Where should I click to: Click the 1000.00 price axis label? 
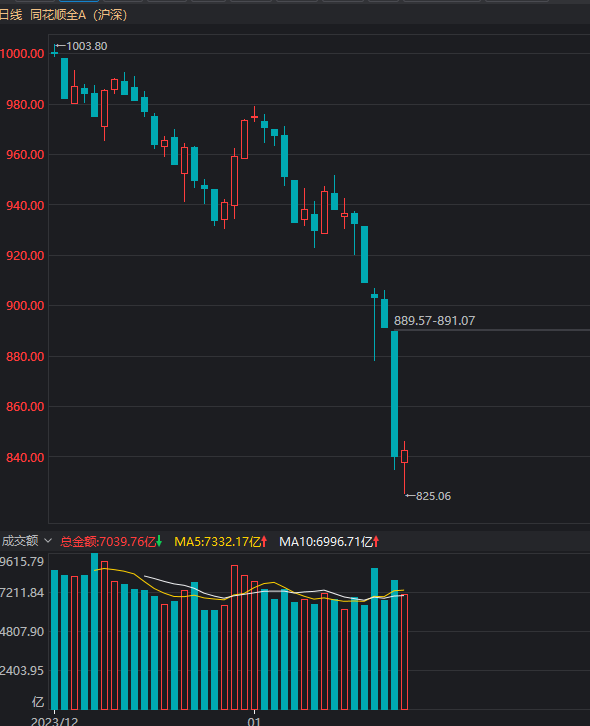click(22, 53)
